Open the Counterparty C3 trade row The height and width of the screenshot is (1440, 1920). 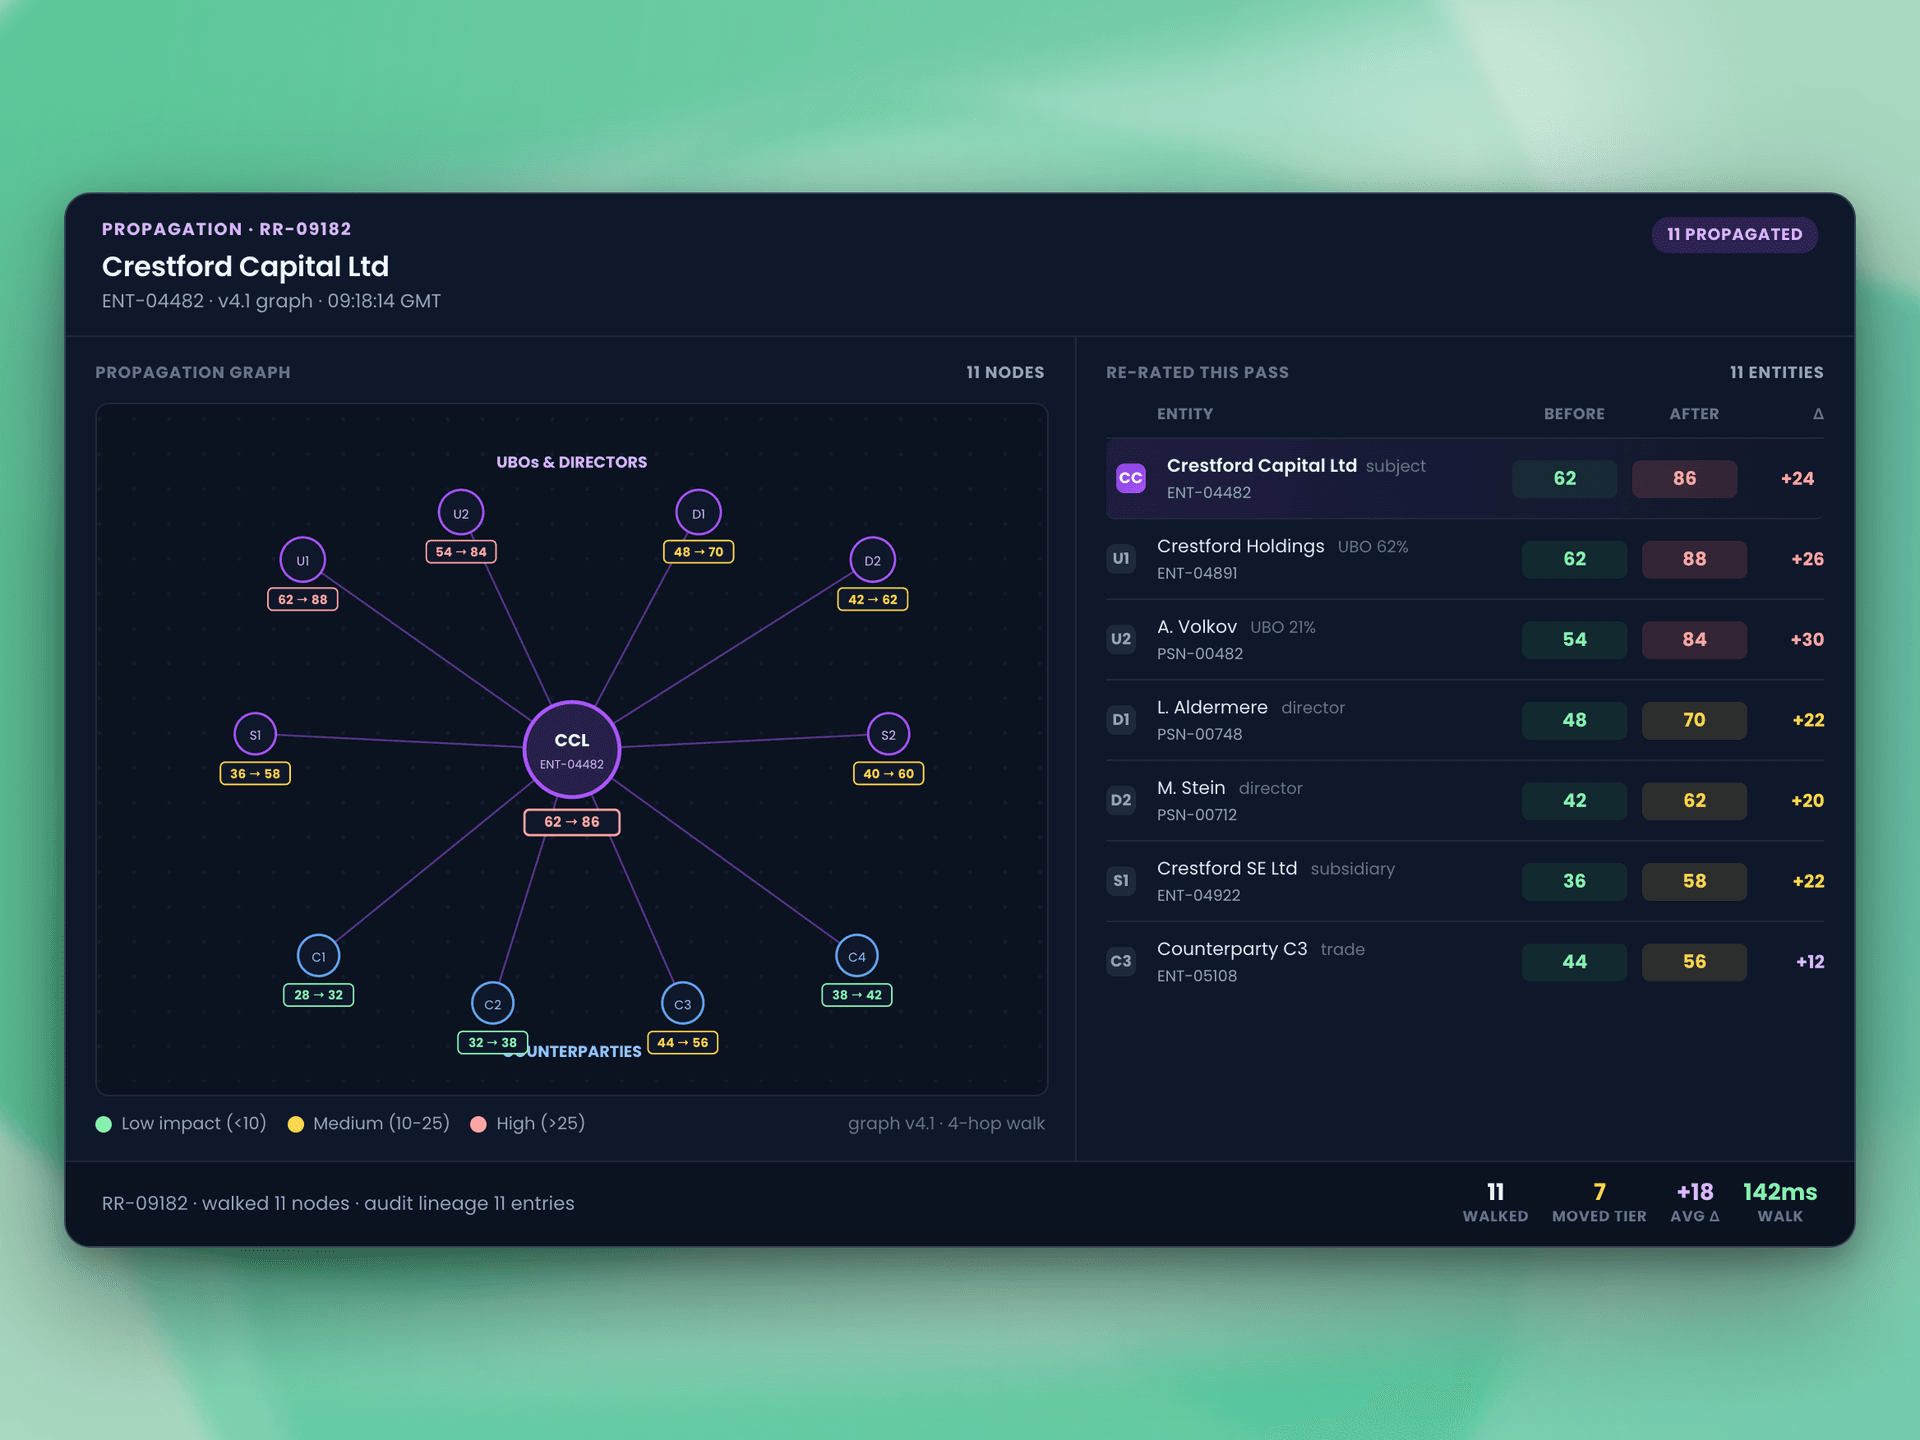[x=1464, y=961]
